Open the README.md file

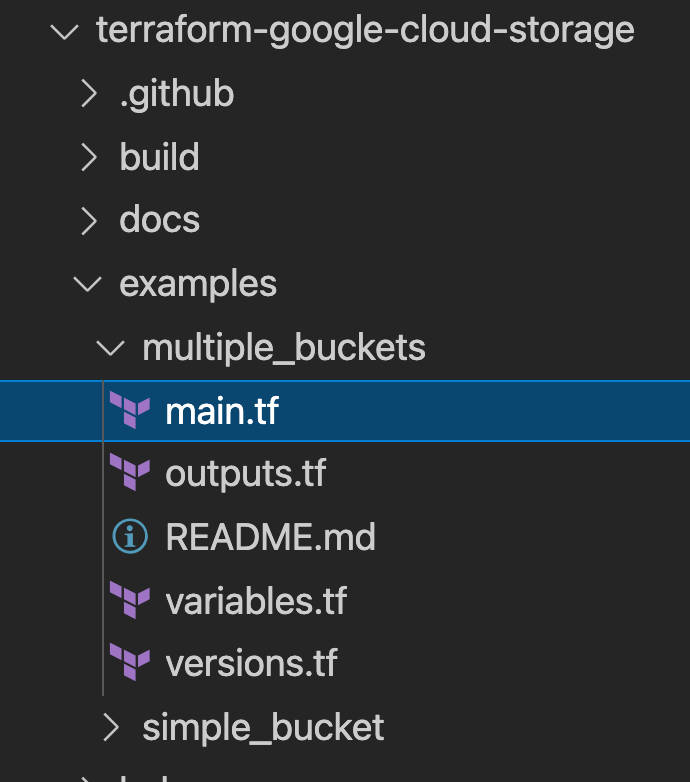point(270,537)
